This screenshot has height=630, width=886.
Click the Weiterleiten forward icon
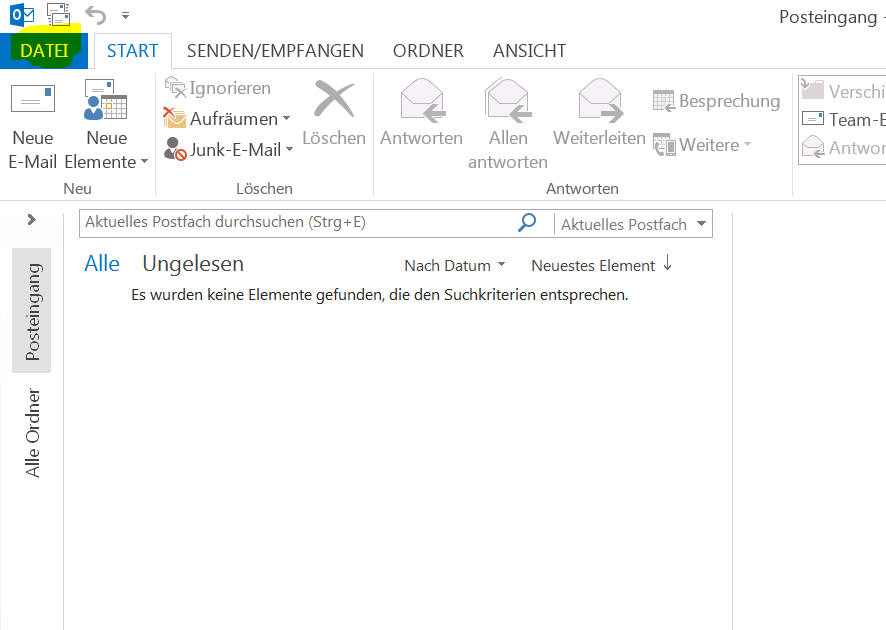pyautogui.click(x=599, y=101)
